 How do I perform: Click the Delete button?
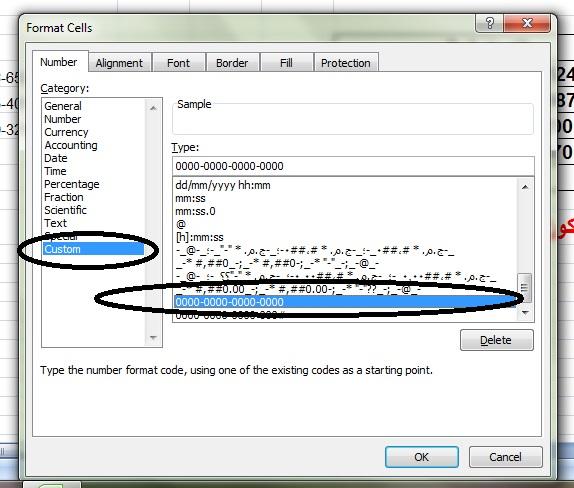(496, 340)
